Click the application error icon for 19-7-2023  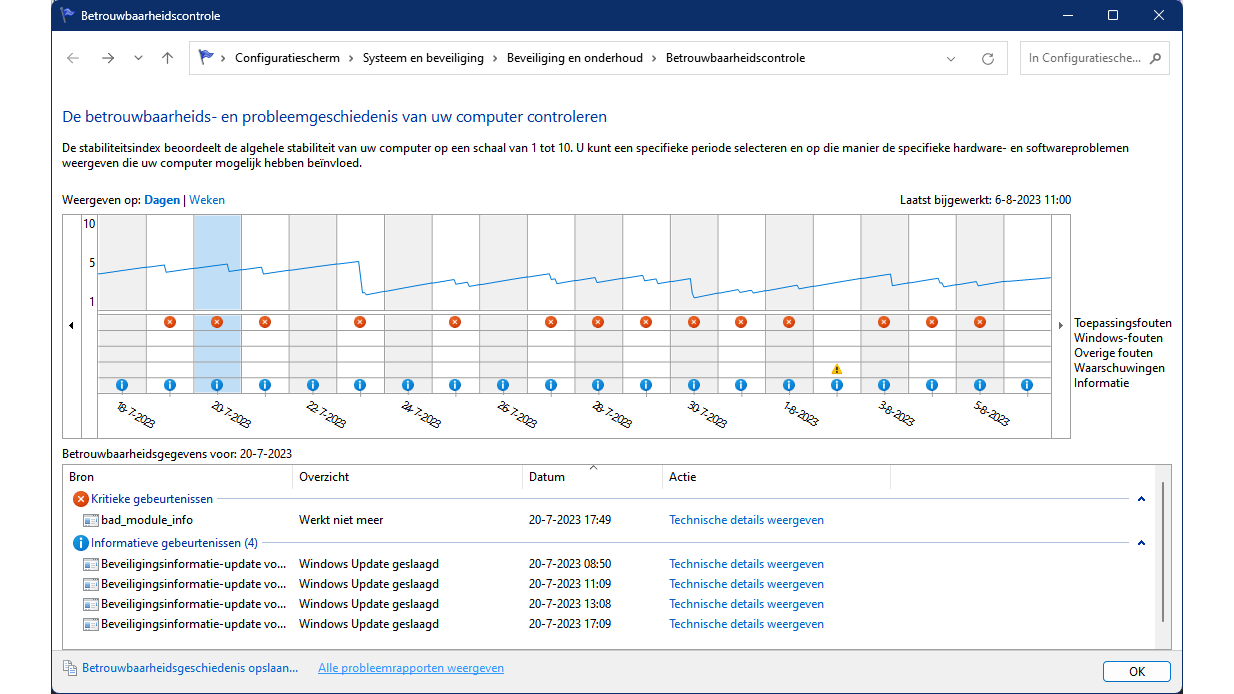(x=169, y=322)
